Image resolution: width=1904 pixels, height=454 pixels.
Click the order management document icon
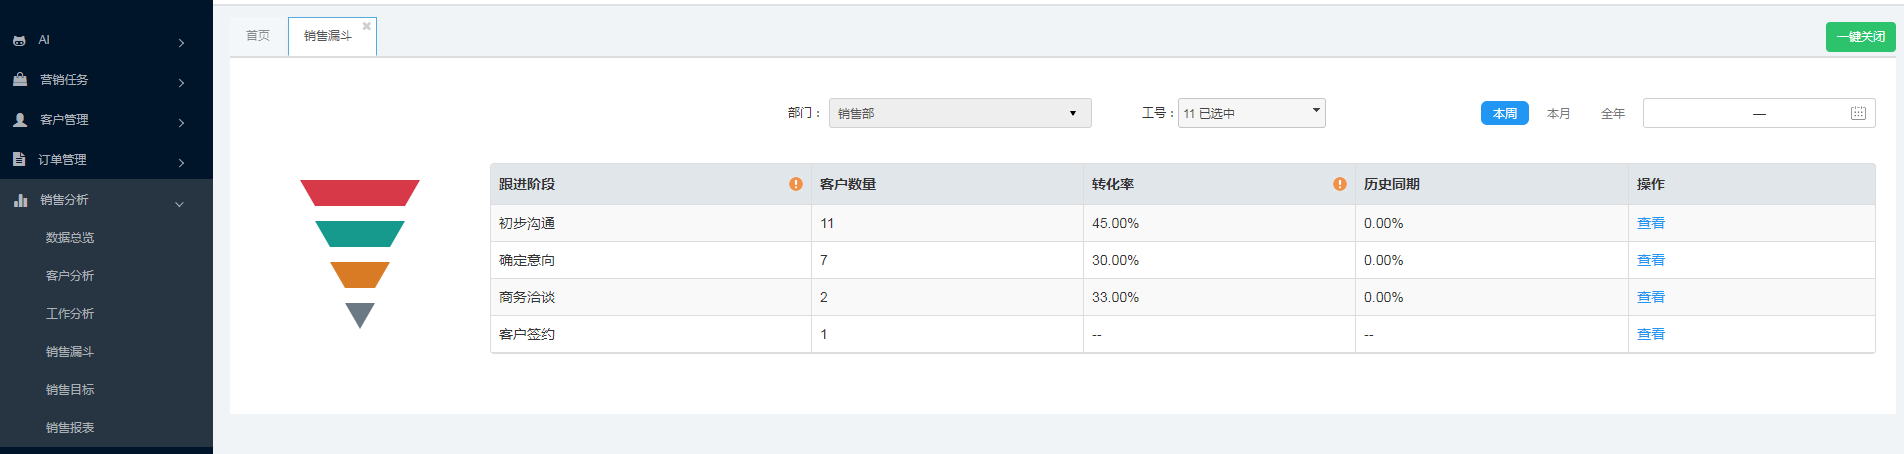tap(19, 160)
